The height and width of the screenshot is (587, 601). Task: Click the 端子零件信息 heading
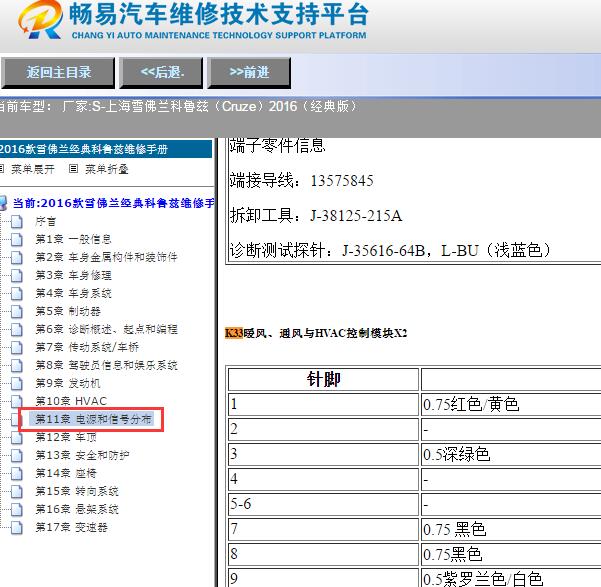277,146
